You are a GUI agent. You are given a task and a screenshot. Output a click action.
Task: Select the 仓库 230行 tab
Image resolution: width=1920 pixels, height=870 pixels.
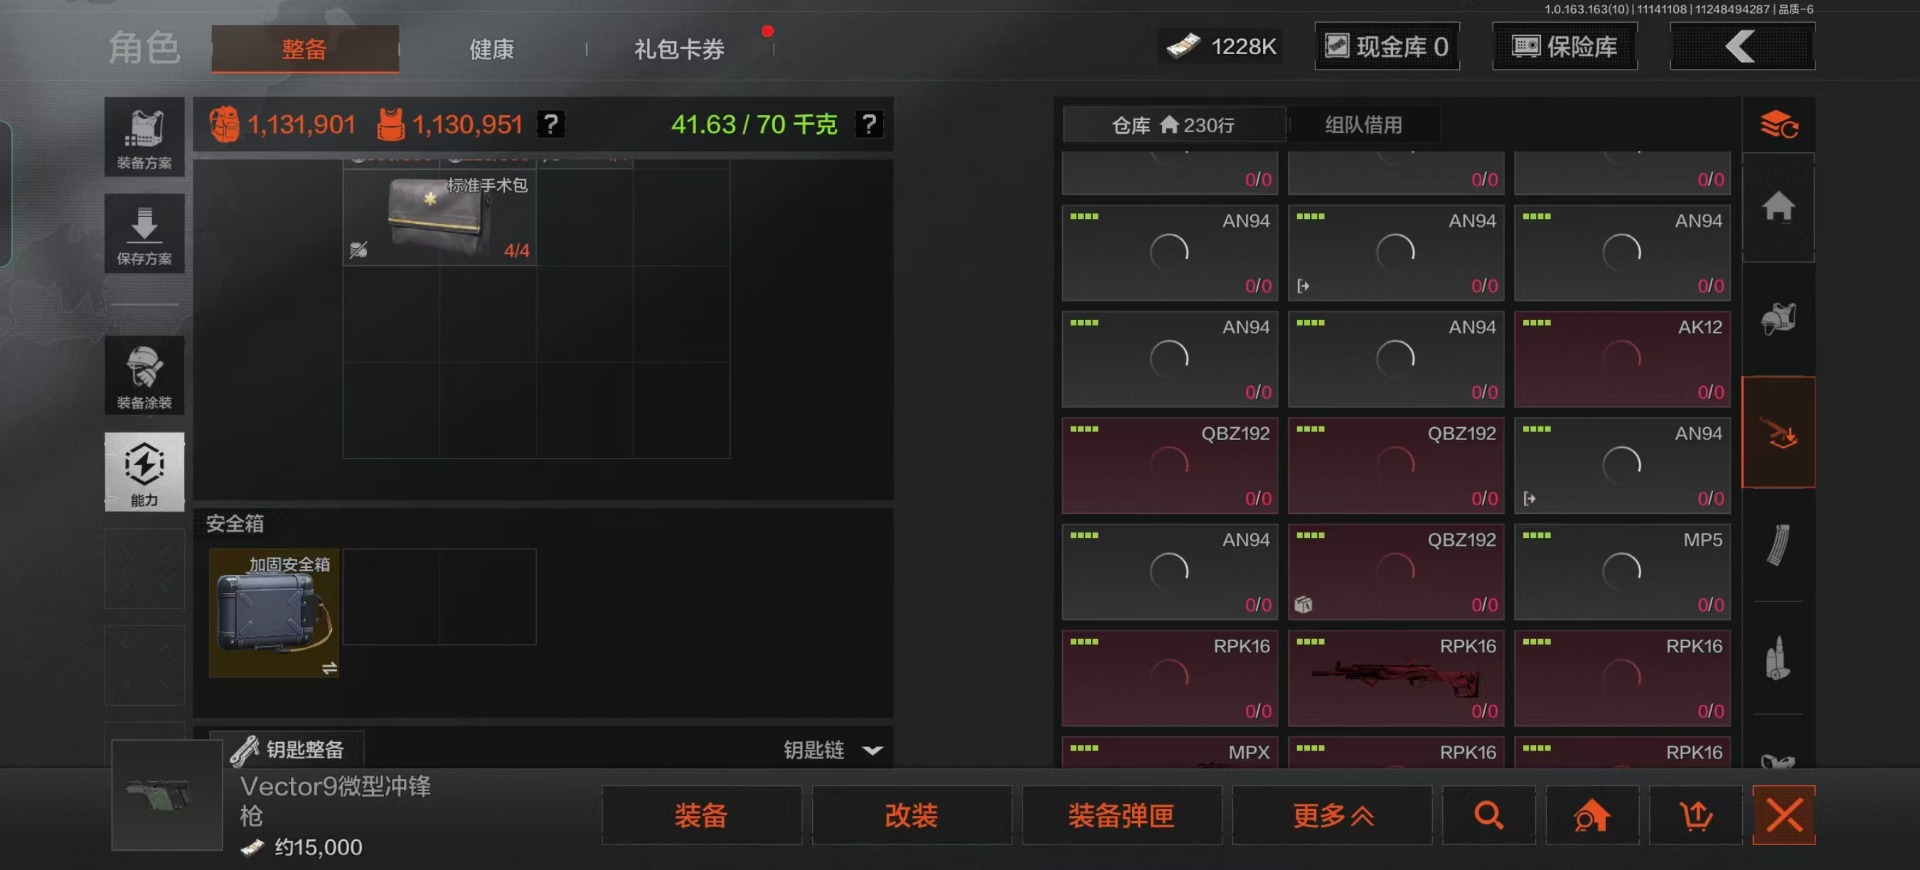tap(1174, 125)
